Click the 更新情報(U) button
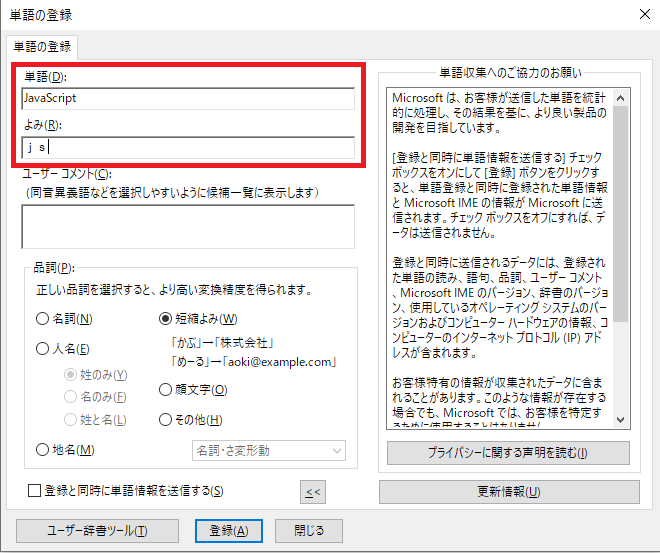Image resolution: width=660 pixels, height=553 pixels. coord(509,492)
